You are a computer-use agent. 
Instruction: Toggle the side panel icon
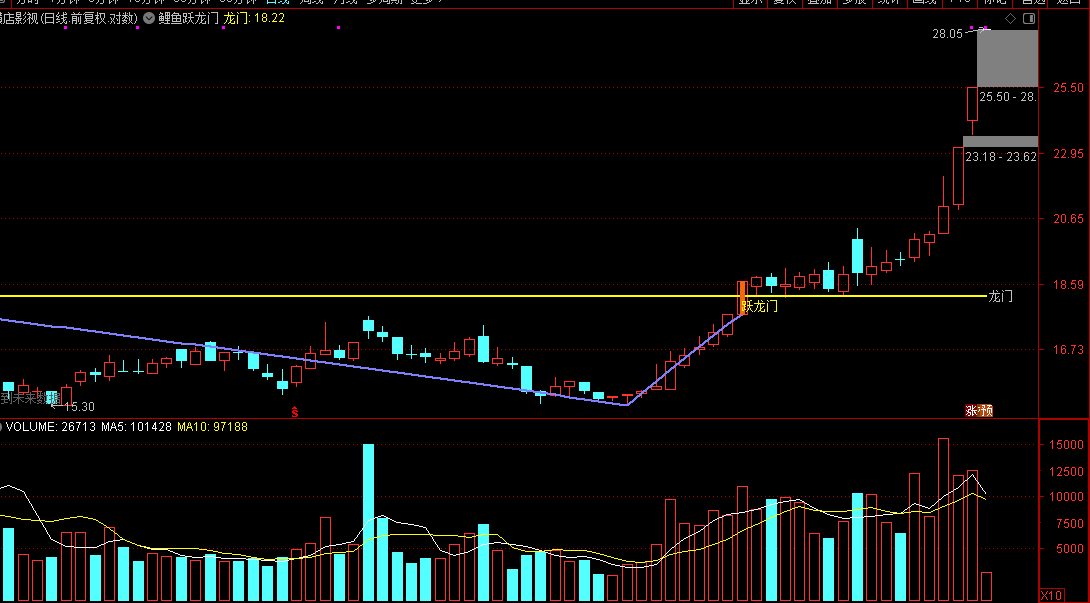[x=1030, y=19]
